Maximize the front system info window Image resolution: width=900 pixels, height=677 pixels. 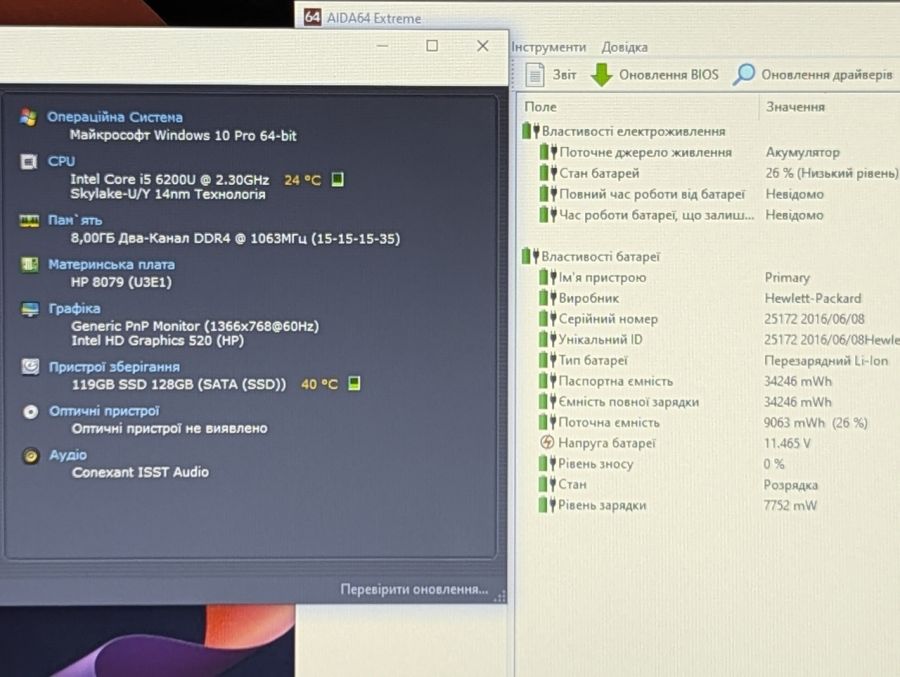point(432,46)
